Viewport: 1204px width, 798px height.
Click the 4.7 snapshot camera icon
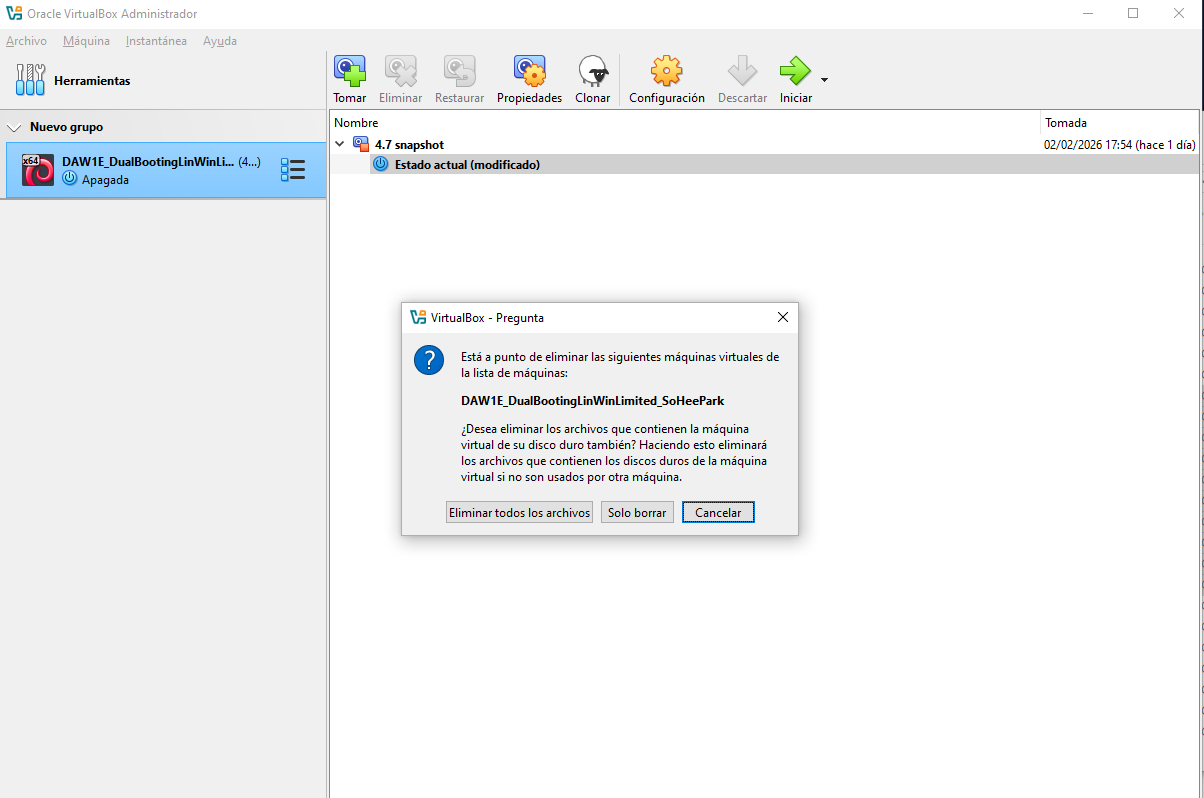point(361,144)
